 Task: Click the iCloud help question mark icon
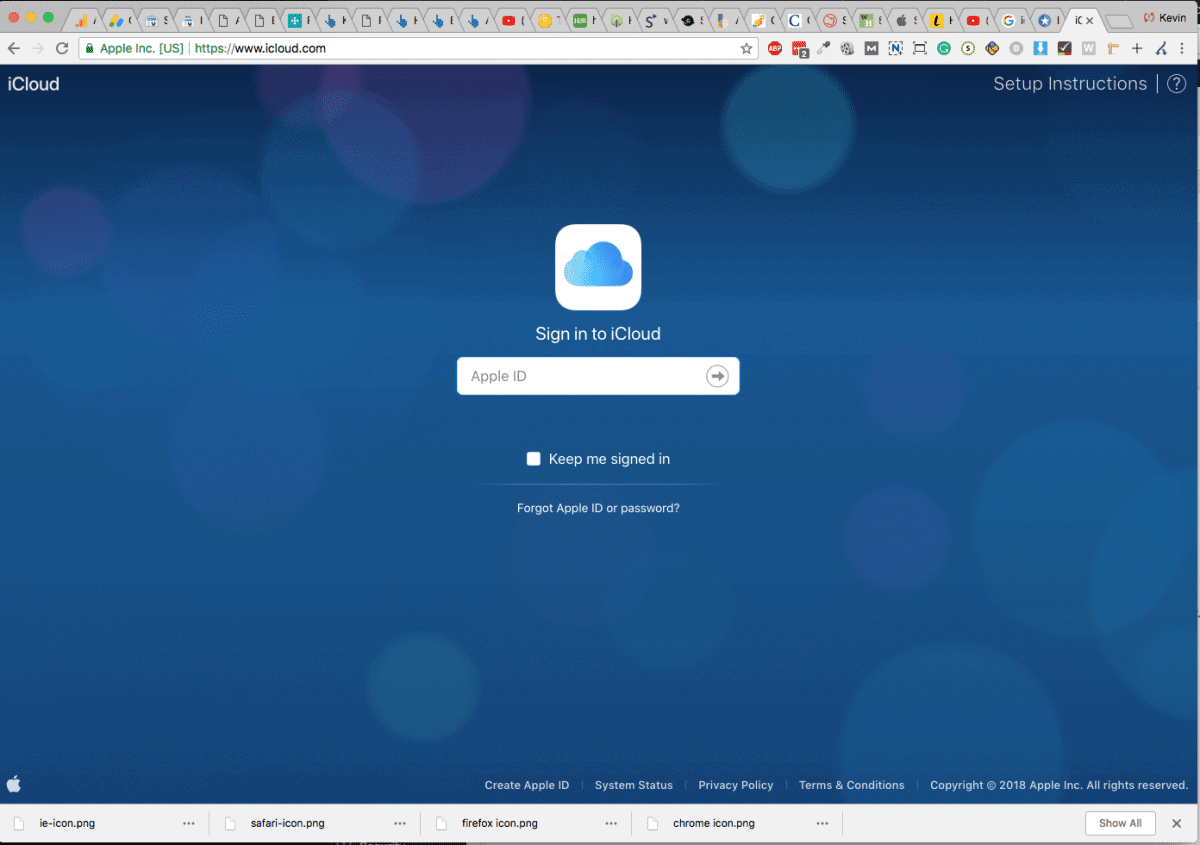[x=1176, y=84]
